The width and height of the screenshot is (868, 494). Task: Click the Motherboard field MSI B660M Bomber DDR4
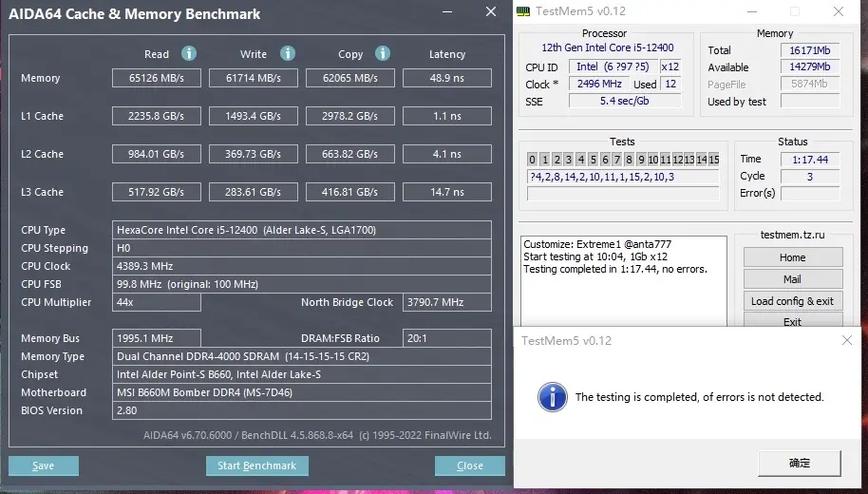point(302,393)
